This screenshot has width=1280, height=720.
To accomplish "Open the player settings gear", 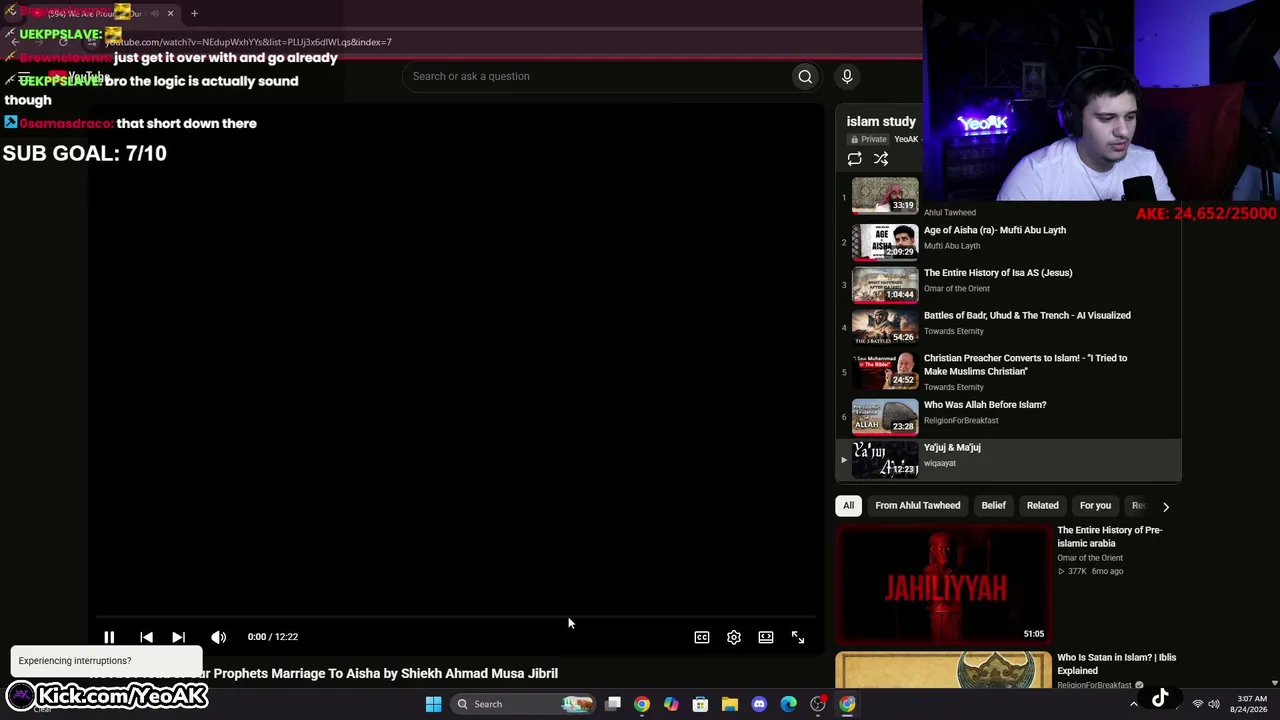I will coord(734,637).
